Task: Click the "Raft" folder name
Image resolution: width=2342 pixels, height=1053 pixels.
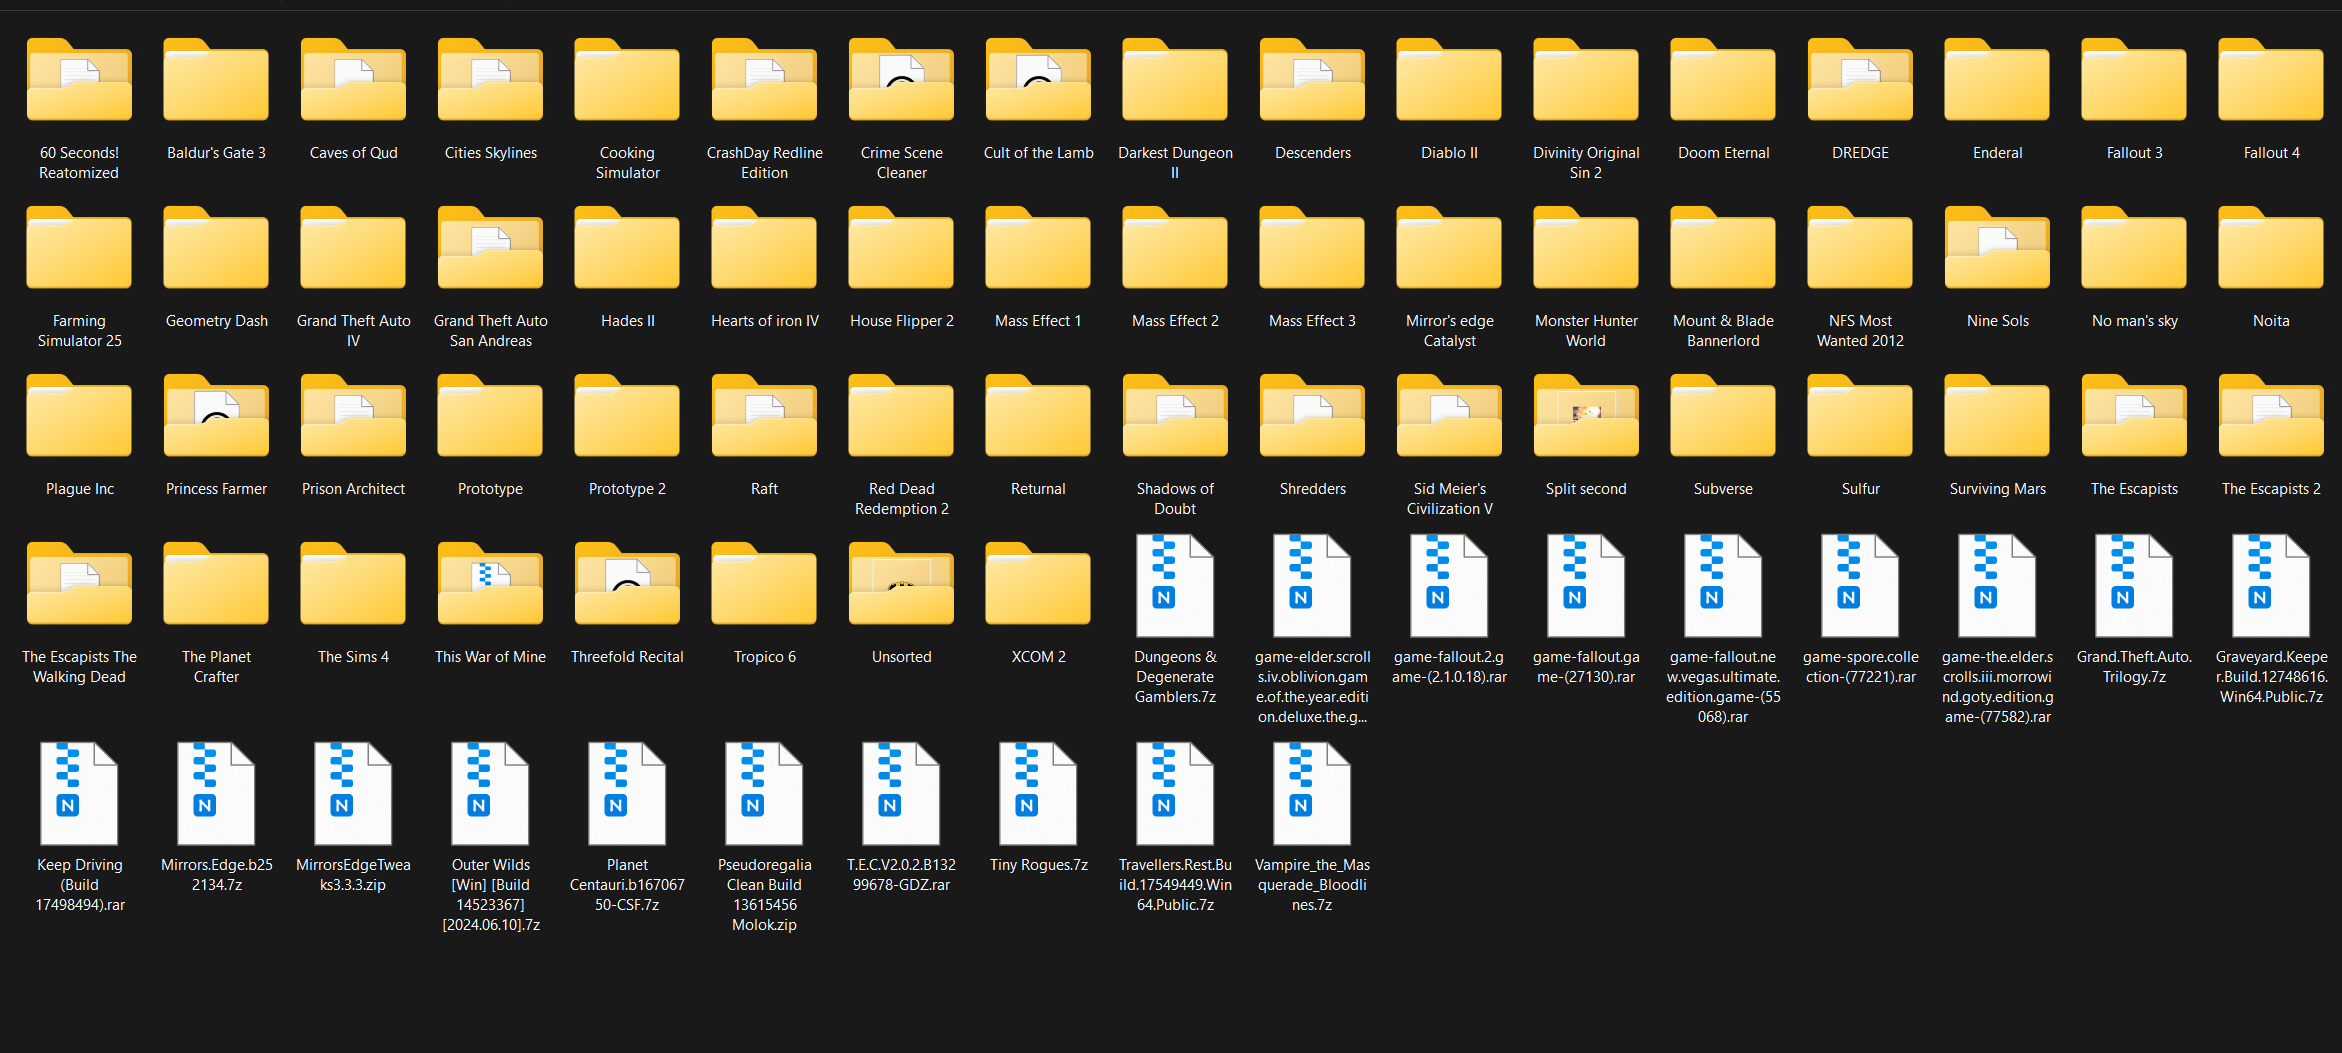Action: point(764,489)
